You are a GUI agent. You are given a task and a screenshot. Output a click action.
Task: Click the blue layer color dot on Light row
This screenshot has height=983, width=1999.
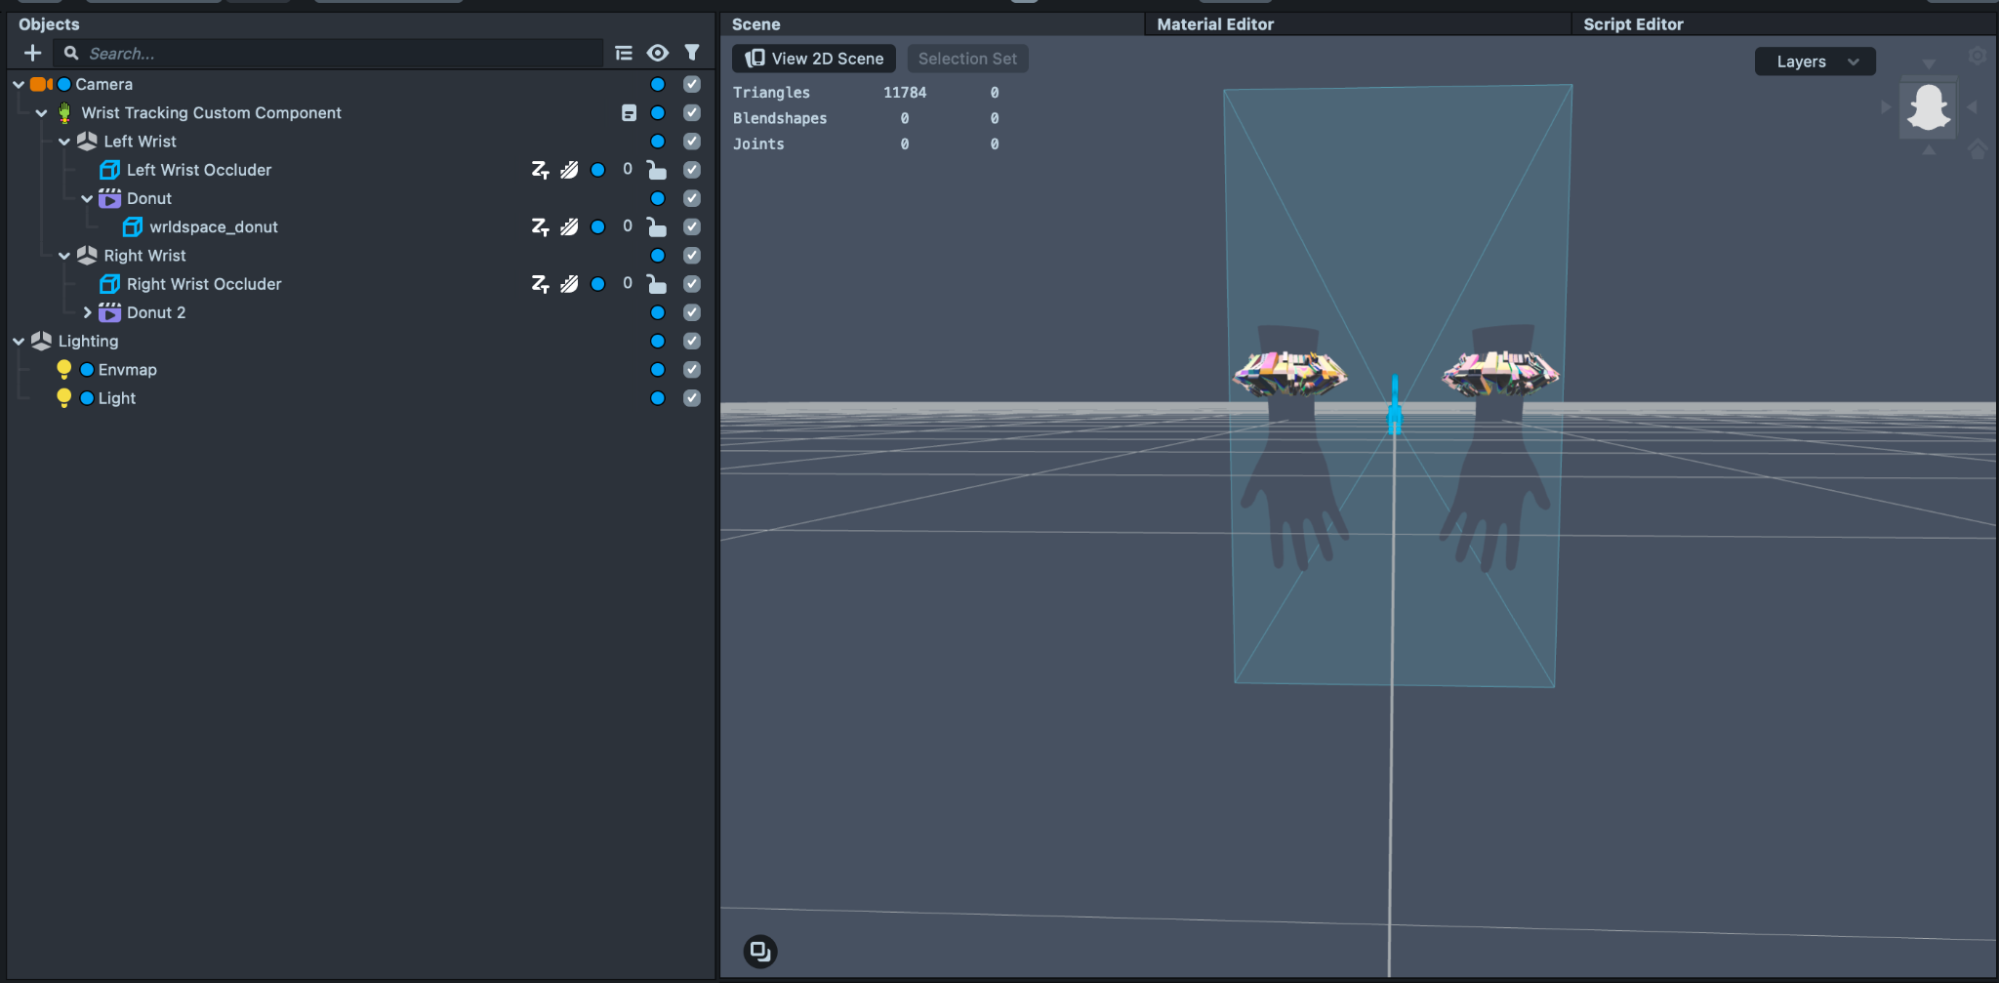click(658, 398)
